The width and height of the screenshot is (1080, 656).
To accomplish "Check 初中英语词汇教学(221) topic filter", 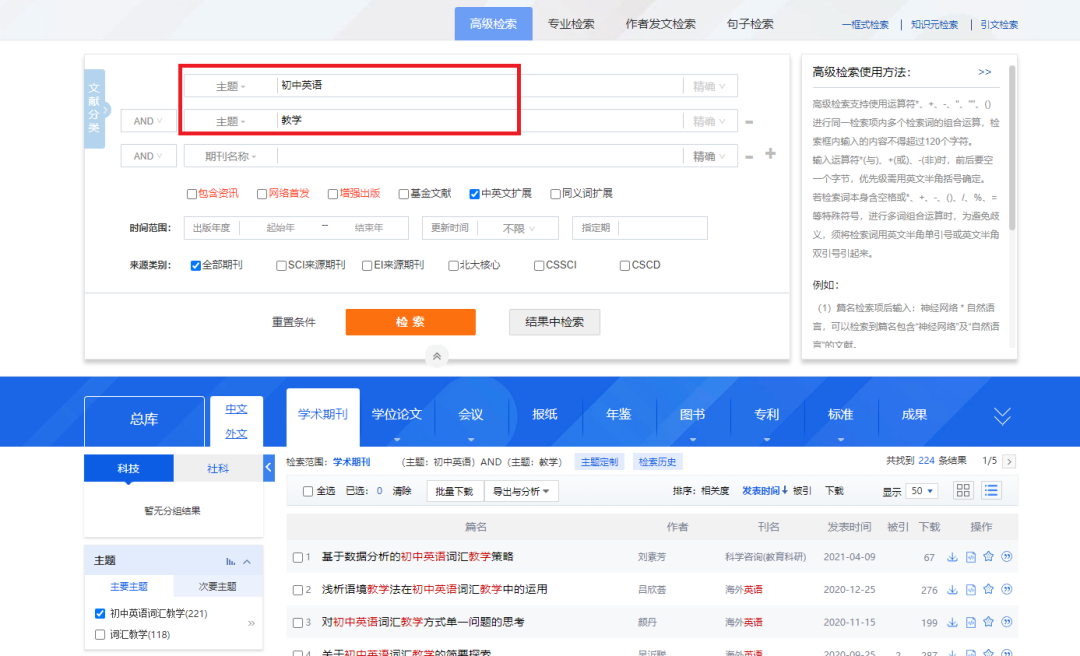I will click(x=100, y=613).
